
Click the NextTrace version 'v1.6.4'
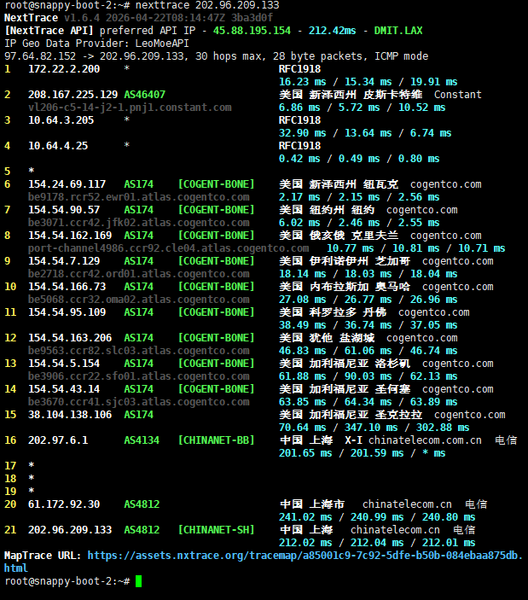point(82,18)
